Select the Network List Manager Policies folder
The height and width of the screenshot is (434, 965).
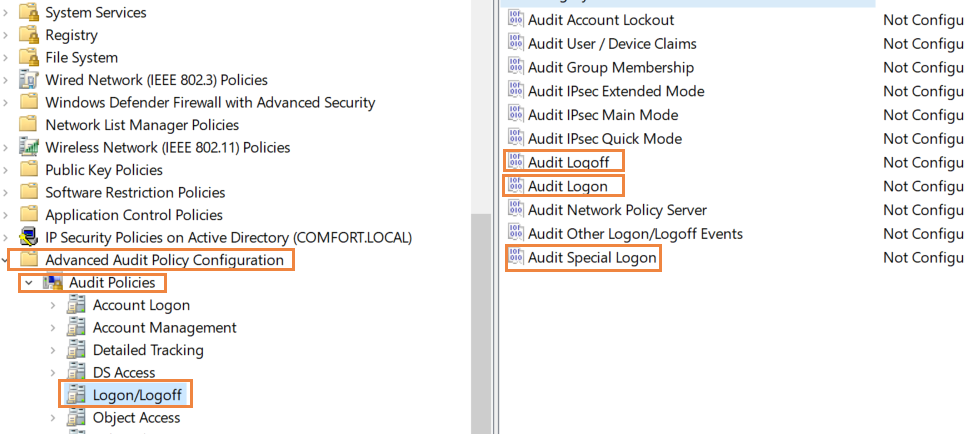point(142,124)
